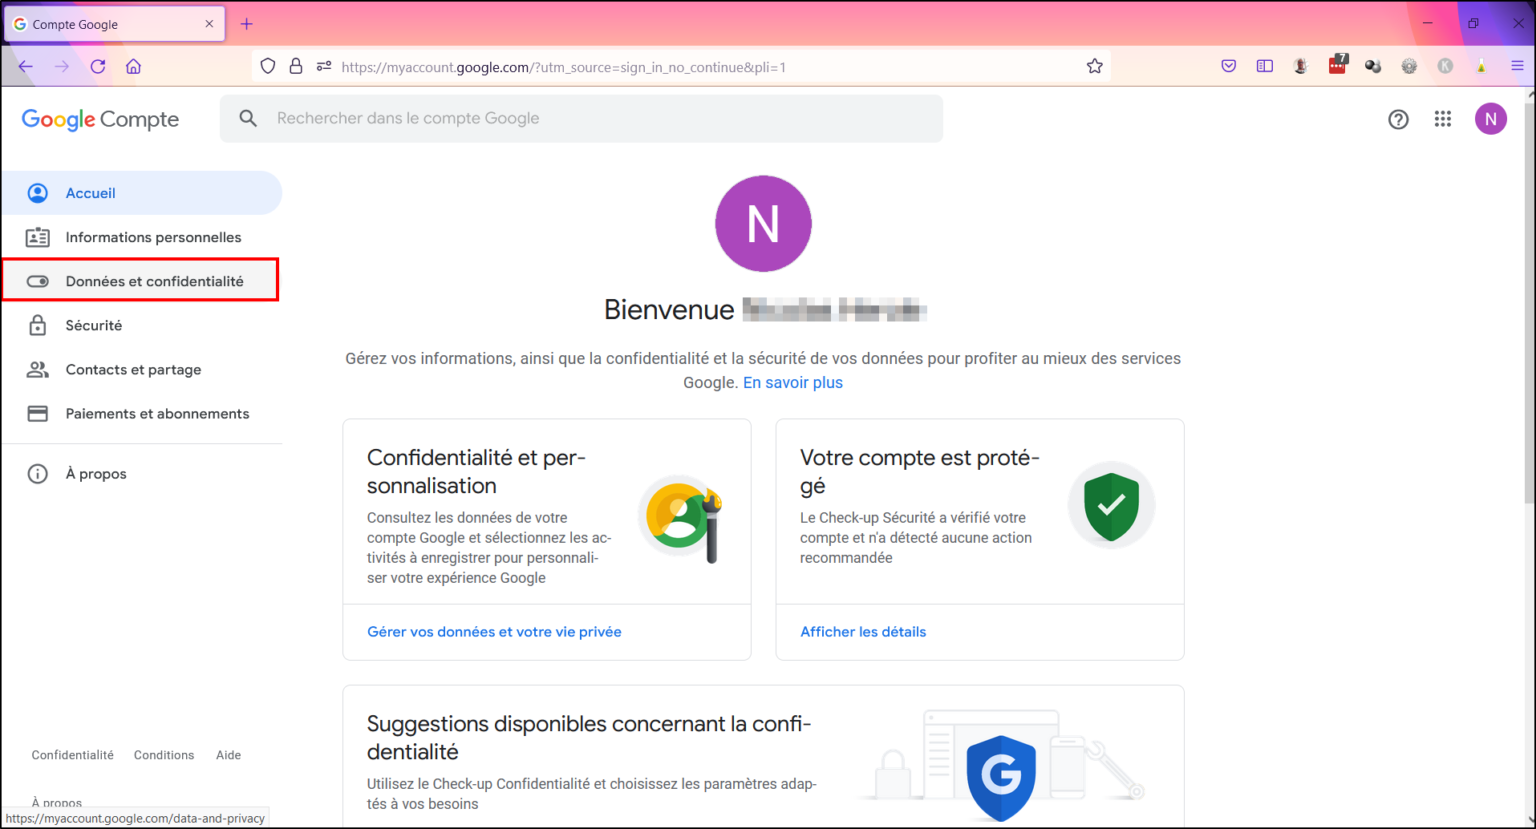Click the Google Compte logo

100,119
